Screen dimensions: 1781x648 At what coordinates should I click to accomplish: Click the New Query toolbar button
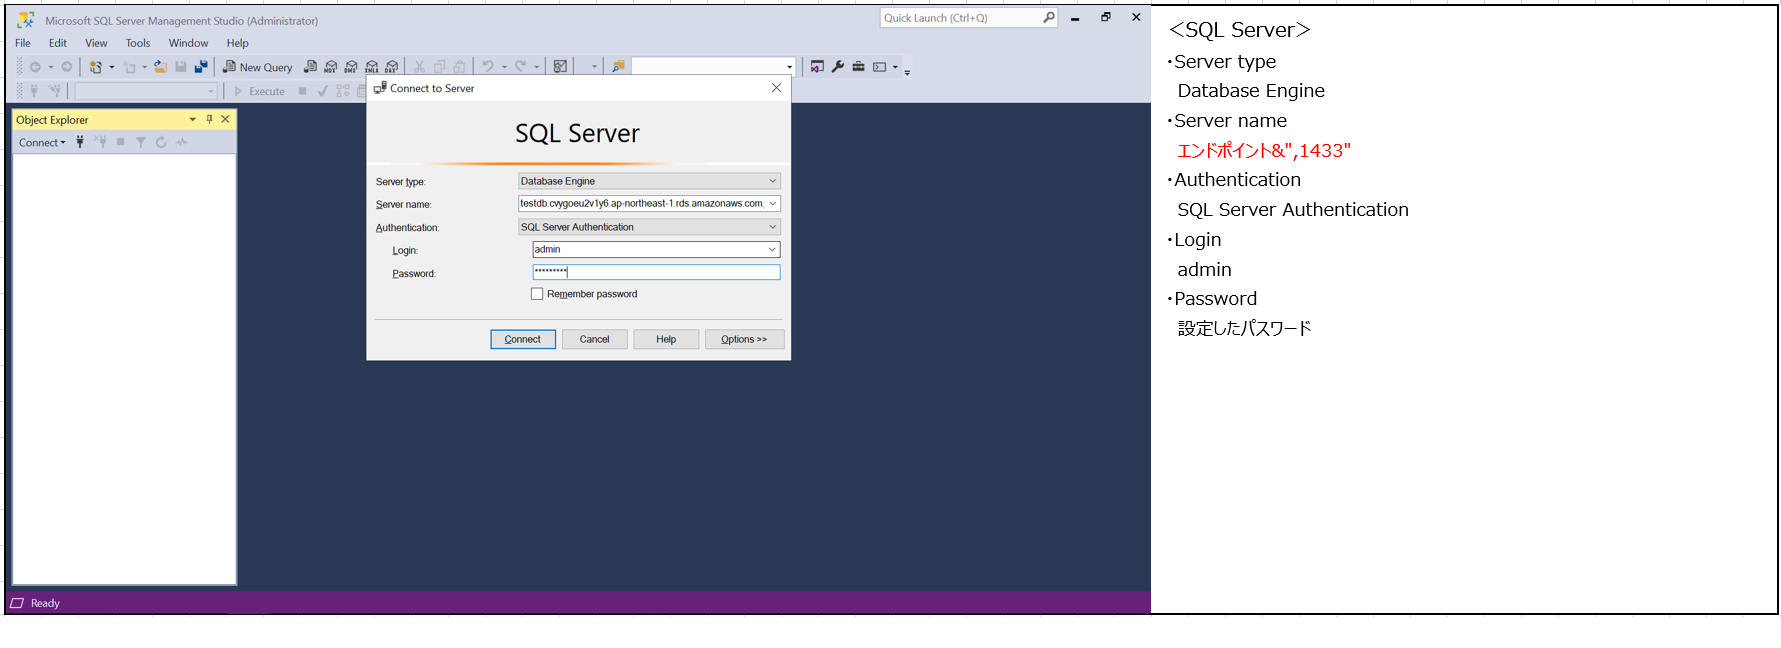[x=258, y=67]
